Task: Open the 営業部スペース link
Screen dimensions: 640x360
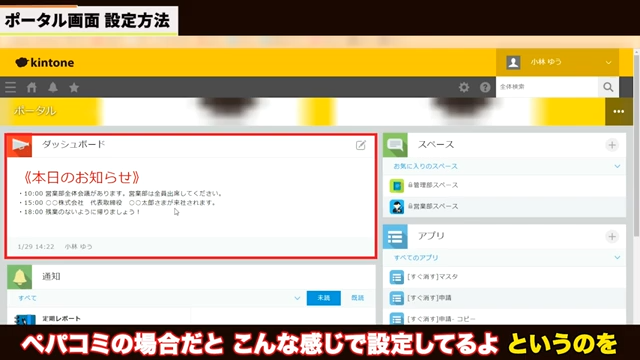Action: point(436,207)
